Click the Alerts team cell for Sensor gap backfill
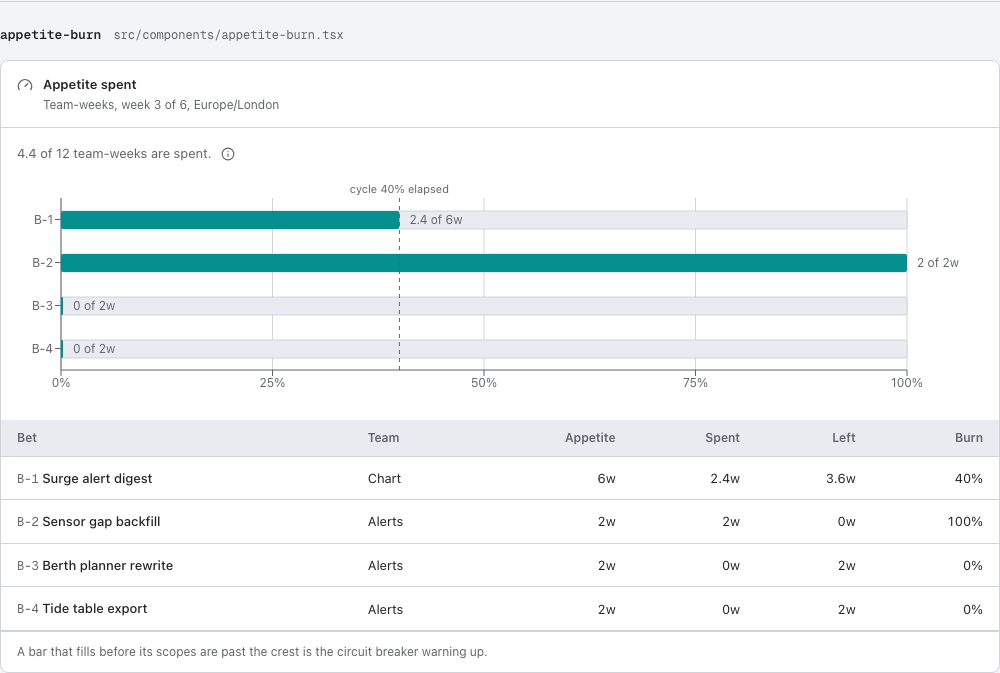 [385, 522]
